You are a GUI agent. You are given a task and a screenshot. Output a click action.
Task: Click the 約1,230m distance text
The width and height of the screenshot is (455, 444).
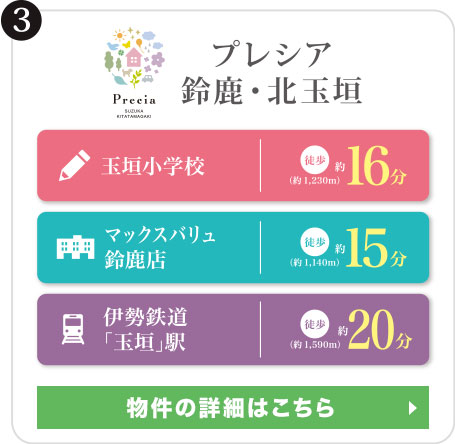(315, 180)
